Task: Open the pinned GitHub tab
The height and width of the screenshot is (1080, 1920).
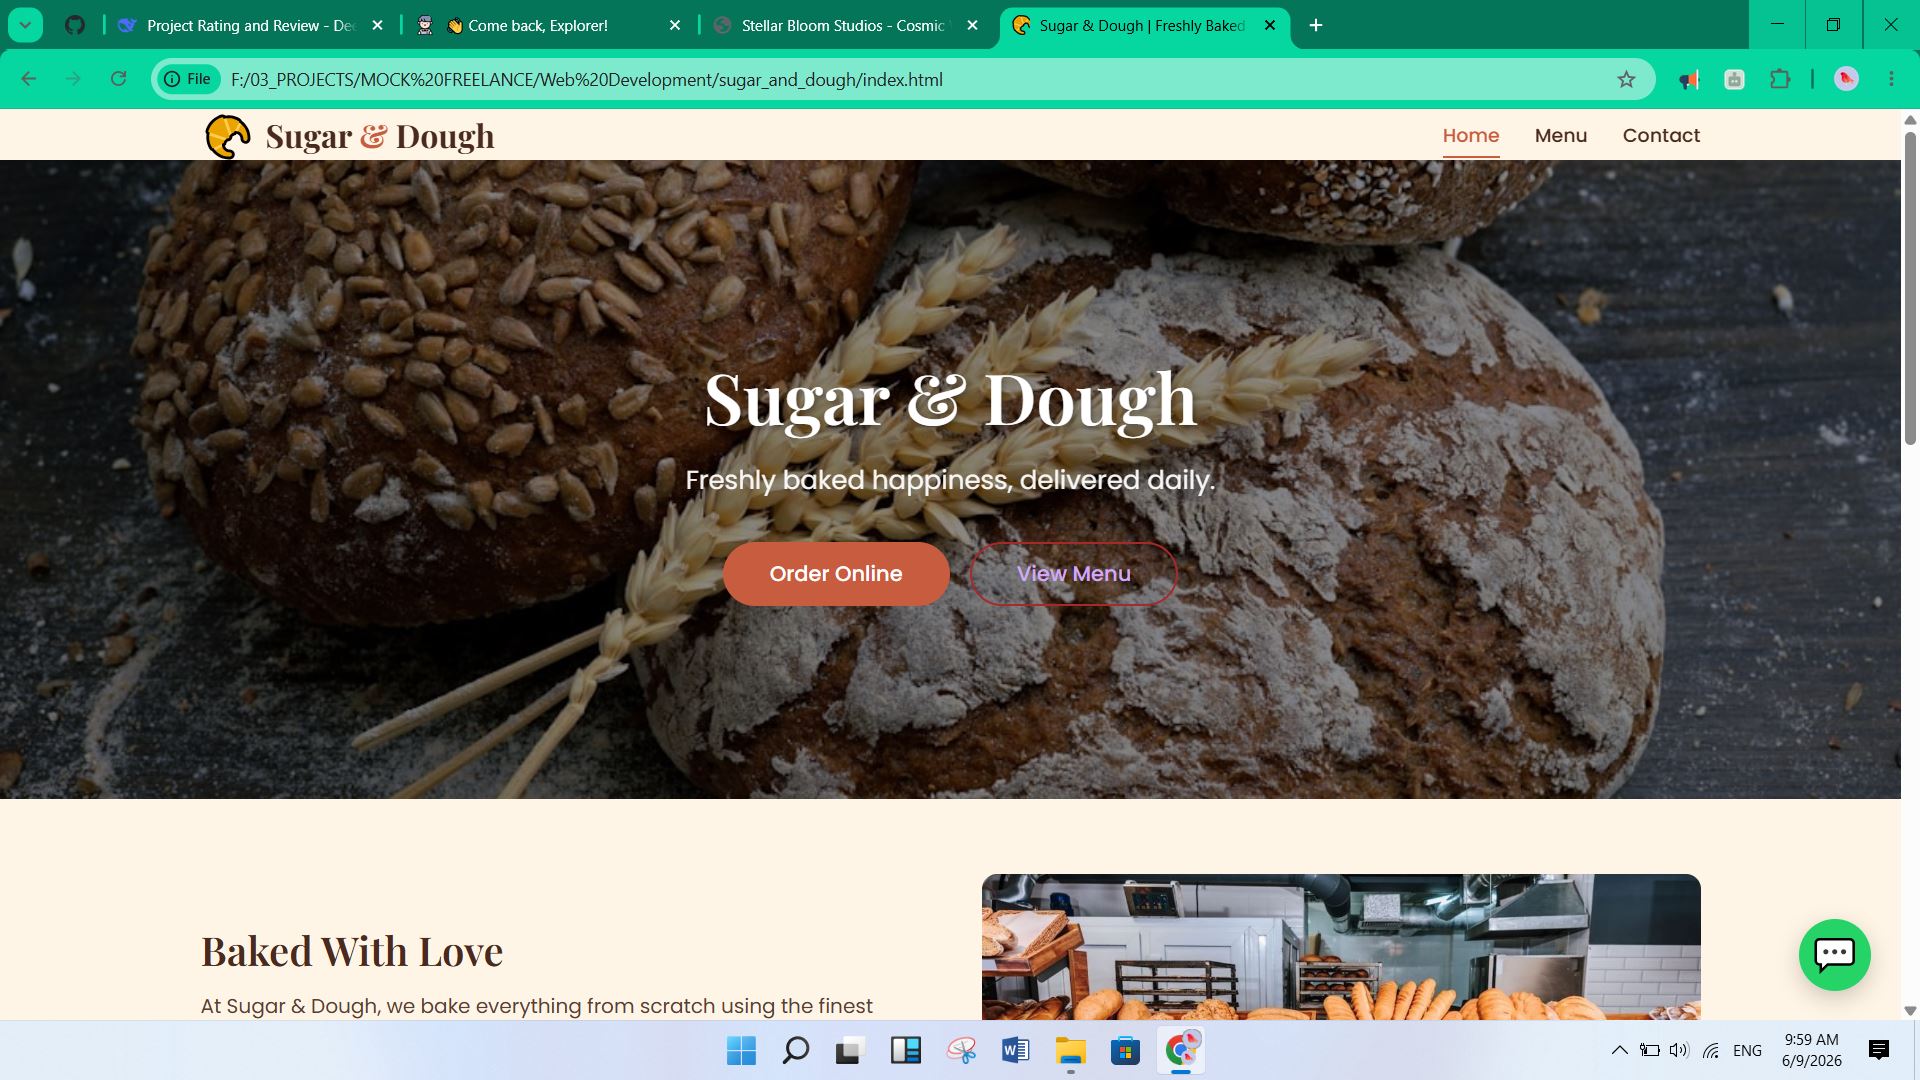Action: pyautogui.click(x=75, y=25)
